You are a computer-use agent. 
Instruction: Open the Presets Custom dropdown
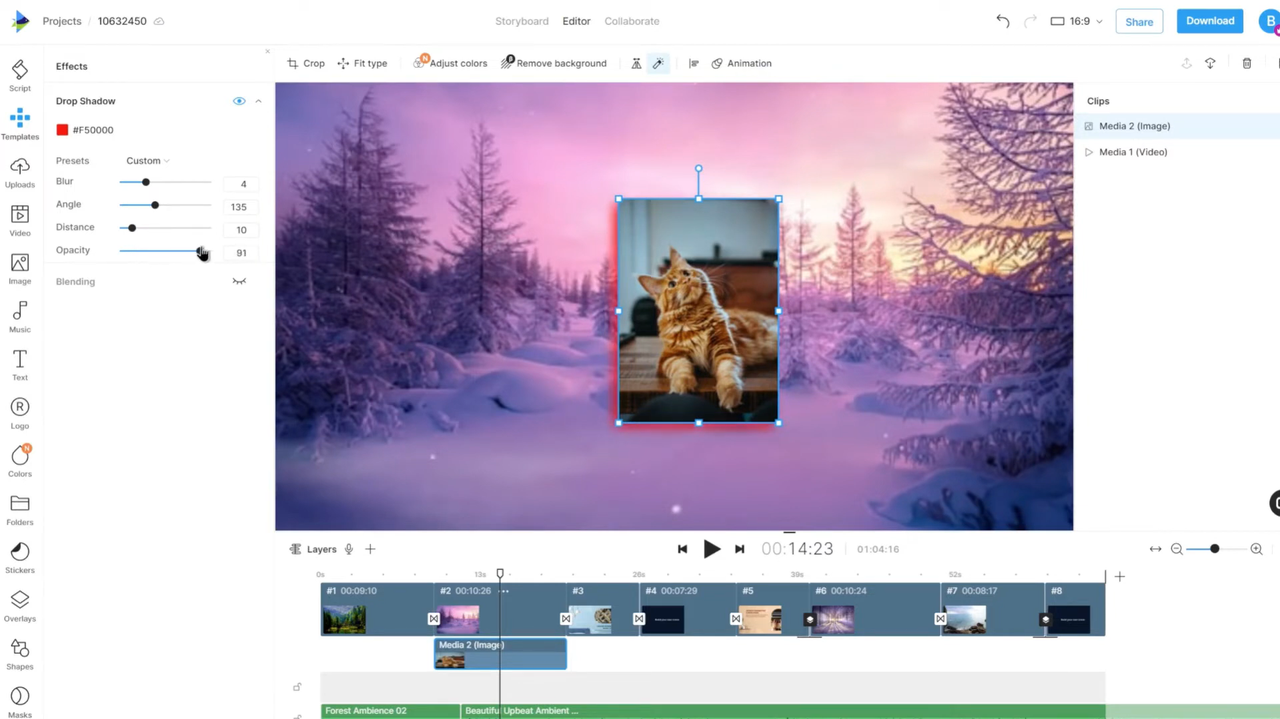(x=147, y=161)
